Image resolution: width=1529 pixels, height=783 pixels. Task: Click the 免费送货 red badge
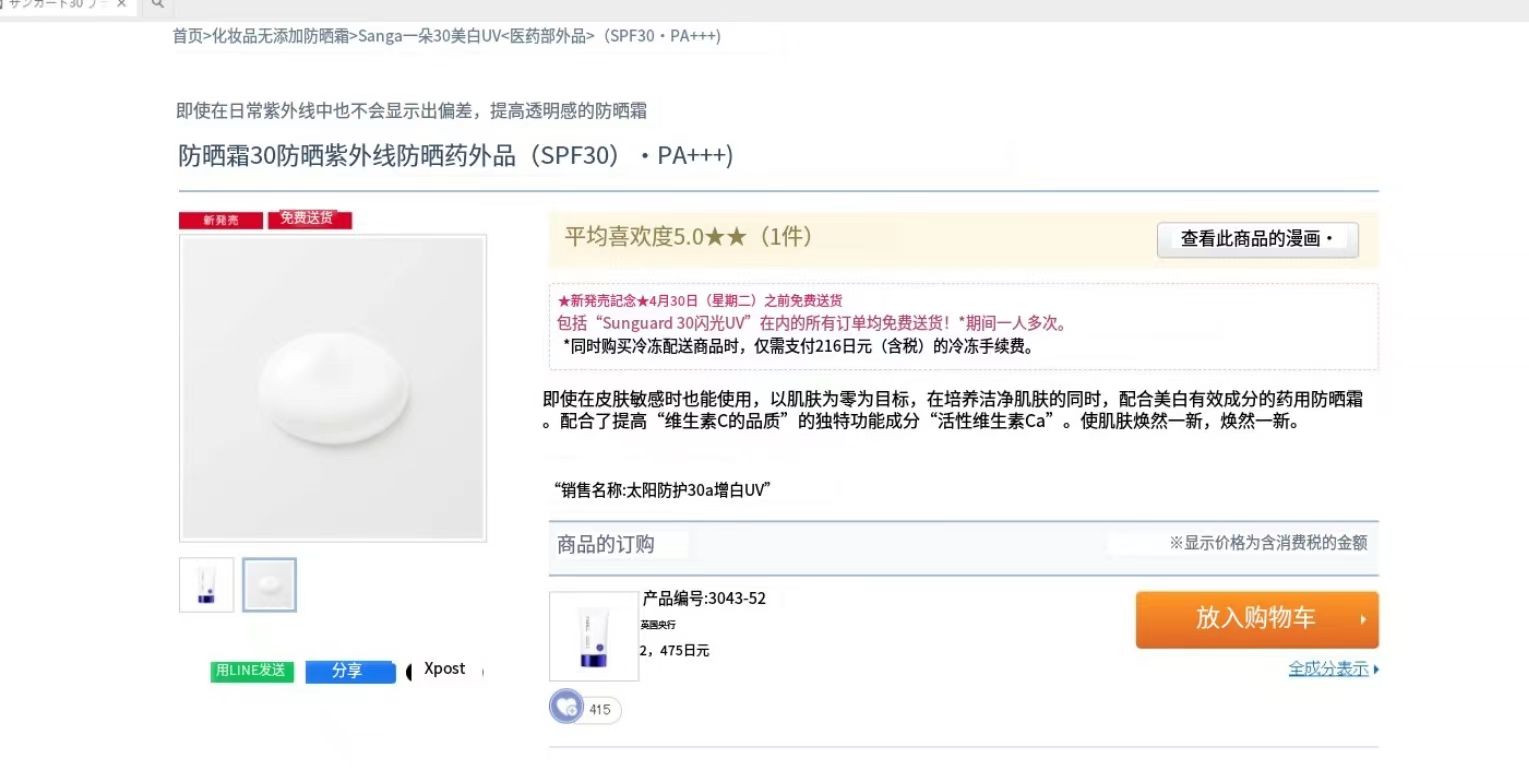[309, 219]
